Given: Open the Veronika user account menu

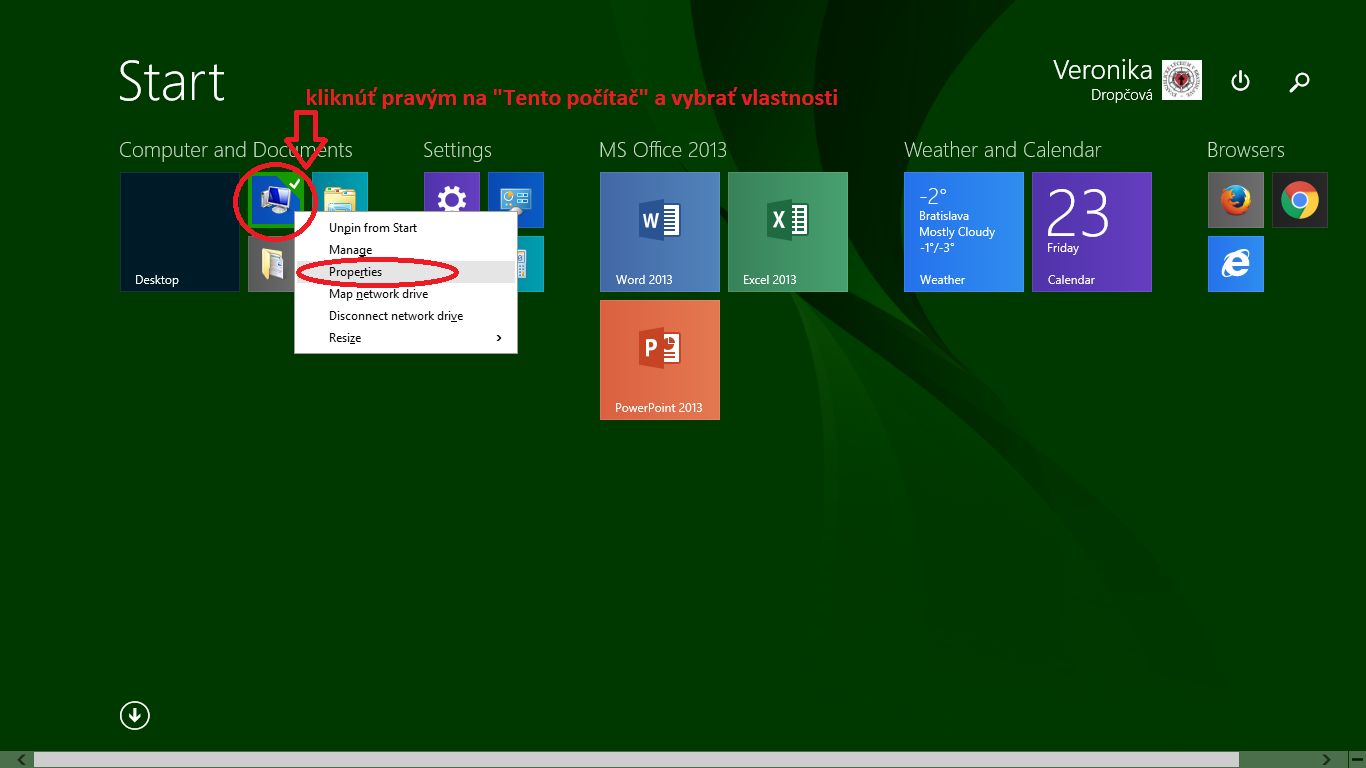Looking at the screenshot, I should coord(1127,79).
